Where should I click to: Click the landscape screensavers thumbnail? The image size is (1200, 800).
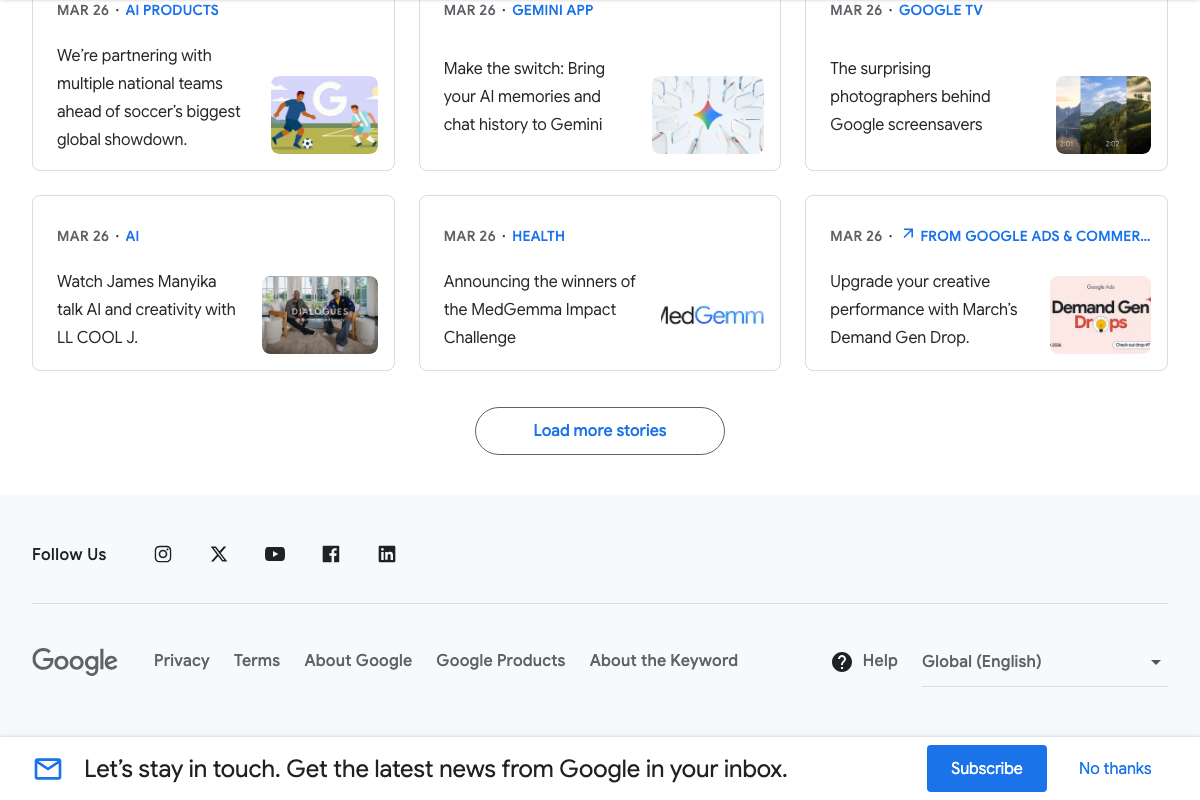tap(1103, 115)
